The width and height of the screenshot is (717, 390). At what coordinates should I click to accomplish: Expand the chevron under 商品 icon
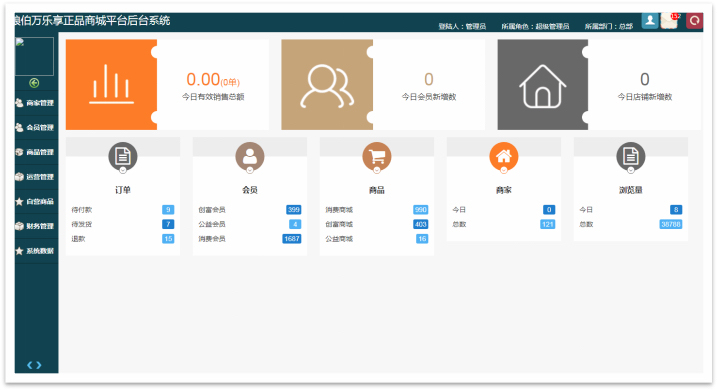[x=377, y=170]
